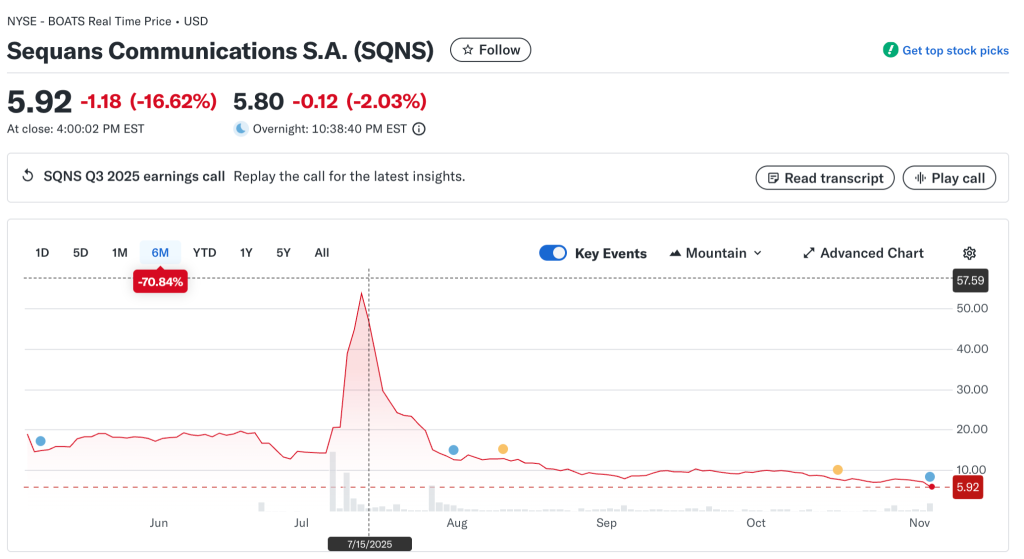Open Get top stock picks link
Viewport: 1024px width, 559px height.
(955, 51)
